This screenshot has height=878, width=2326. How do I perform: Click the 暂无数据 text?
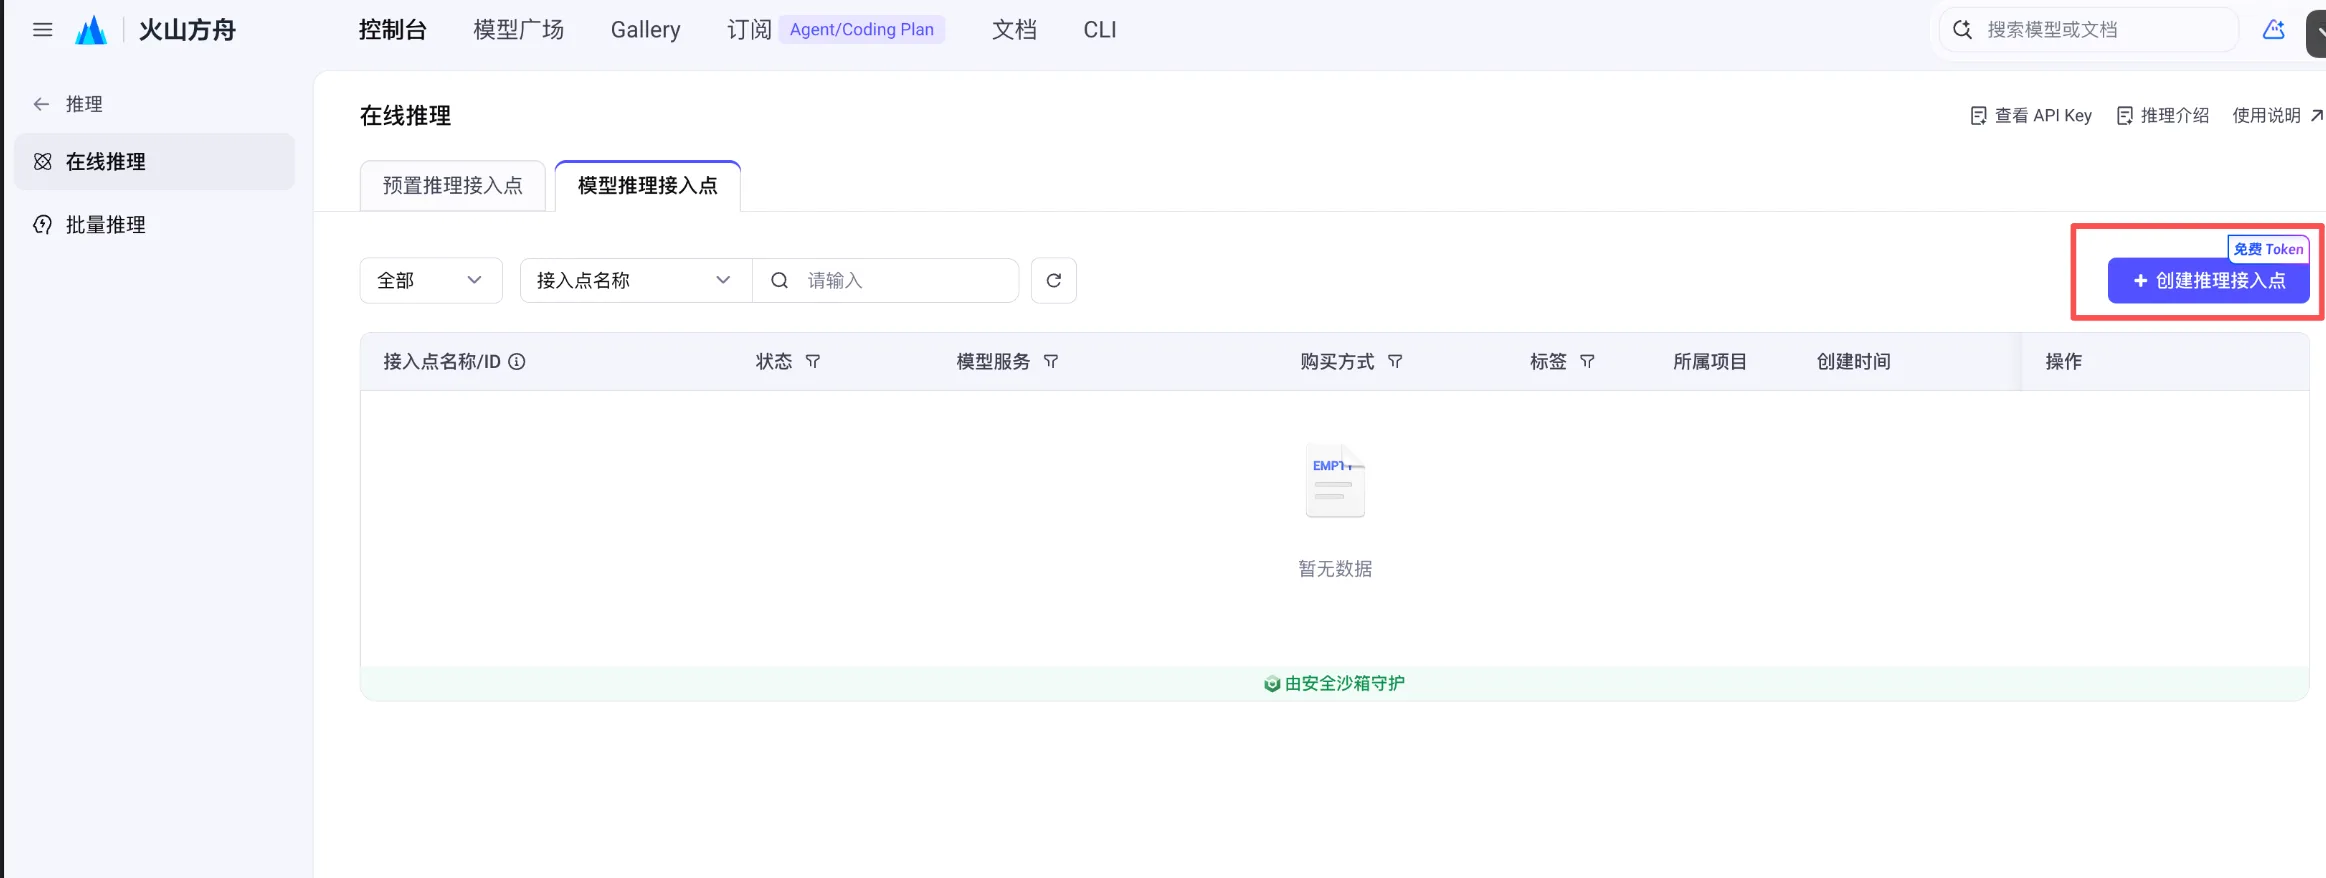pyautogui.click(x=1335, y=569)
